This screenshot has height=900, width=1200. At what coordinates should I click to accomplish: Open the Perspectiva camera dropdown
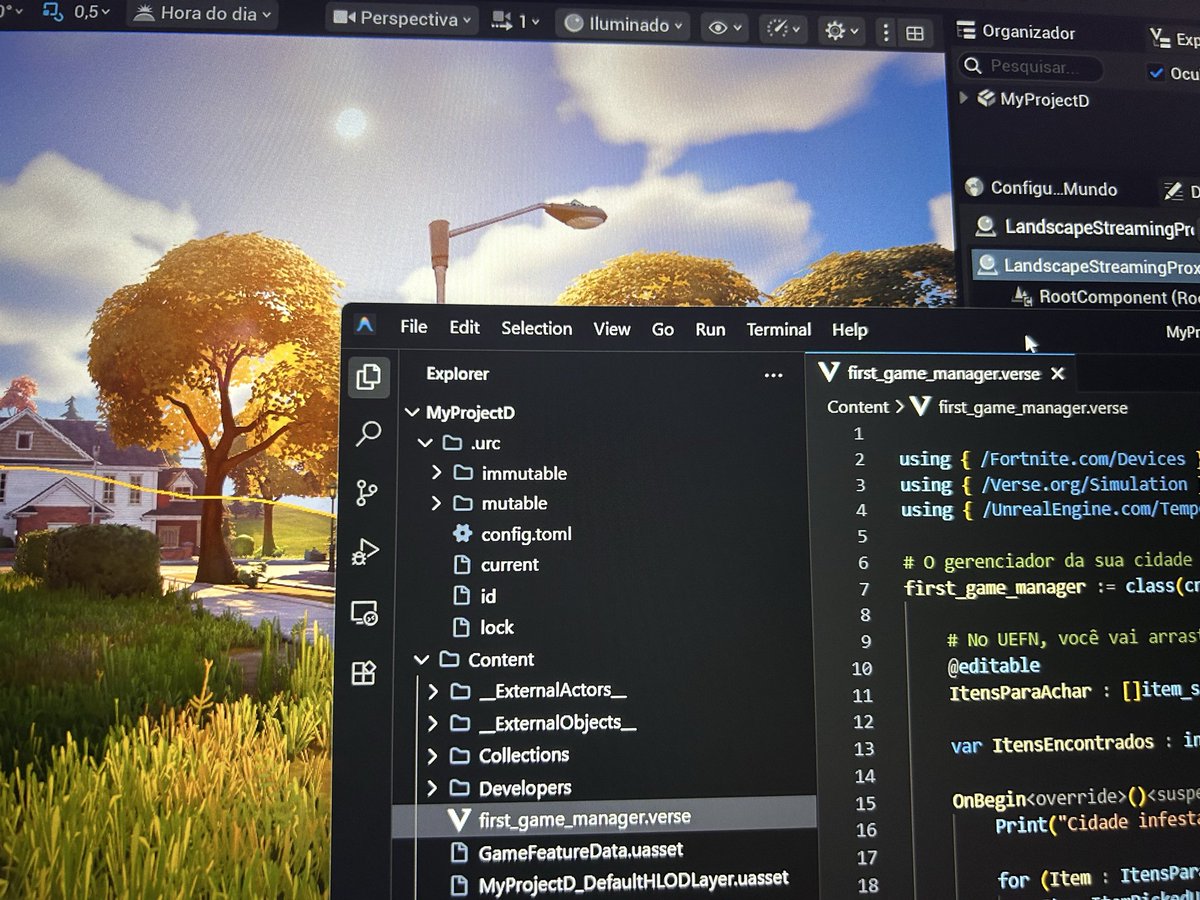pos(402,19)
